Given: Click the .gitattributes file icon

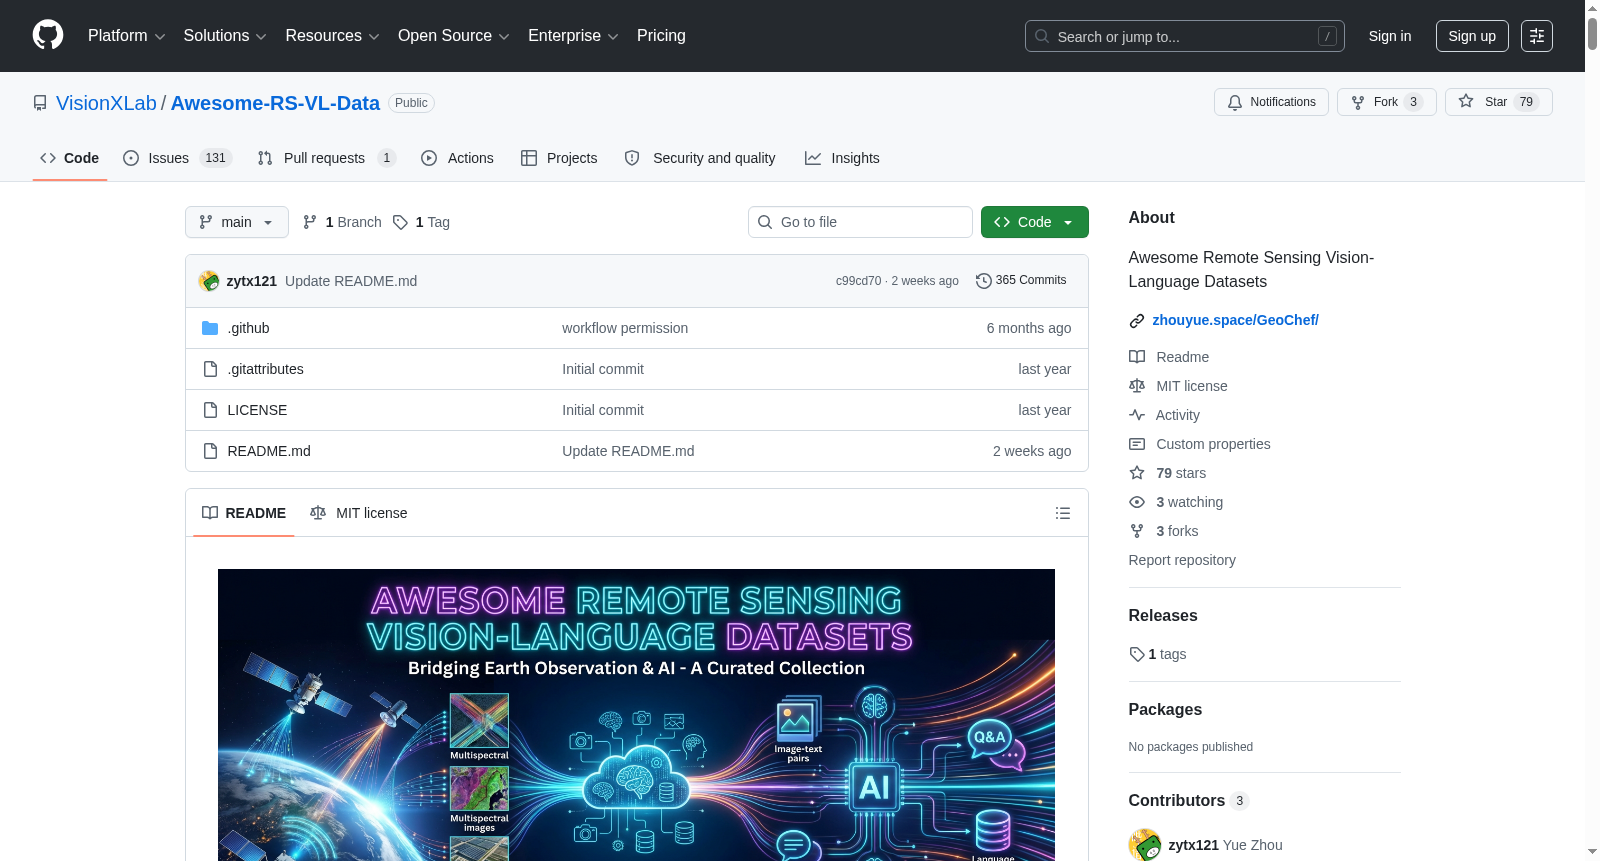Looking at the screenshot, I should [210, 369].
